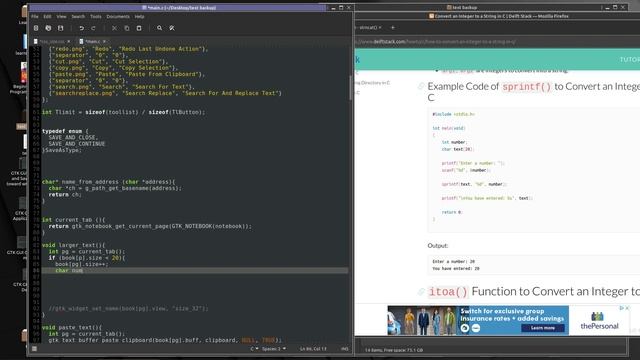Redo the last undone action with the toolbar icon
Image resolution: width=640 pixels, height=360 pixels.
pos(93,28)
